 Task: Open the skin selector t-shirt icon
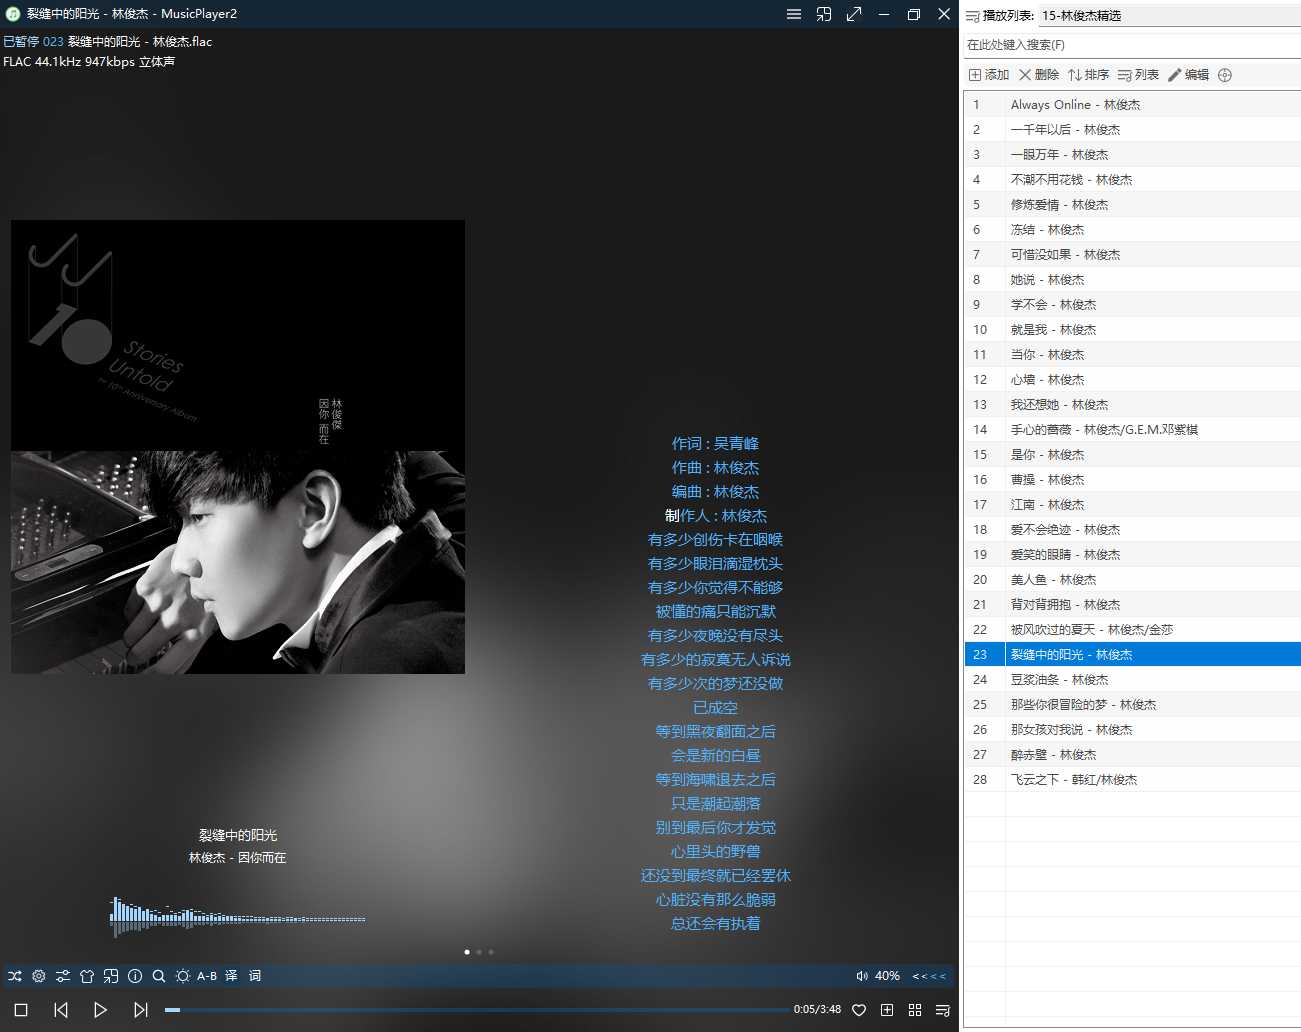point(87,976)
